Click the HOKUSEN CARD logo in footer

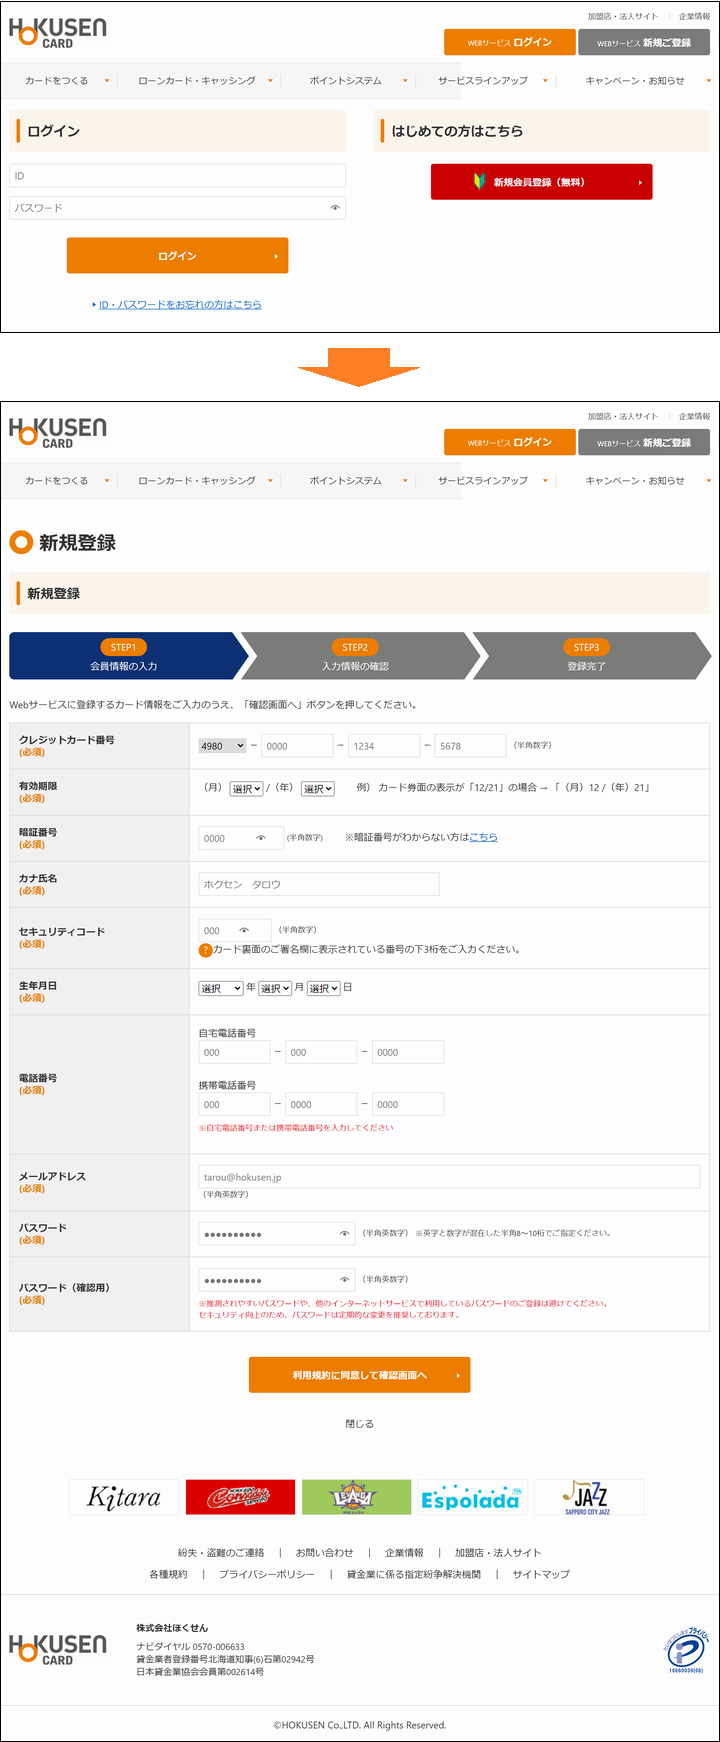pos(58,1649)
